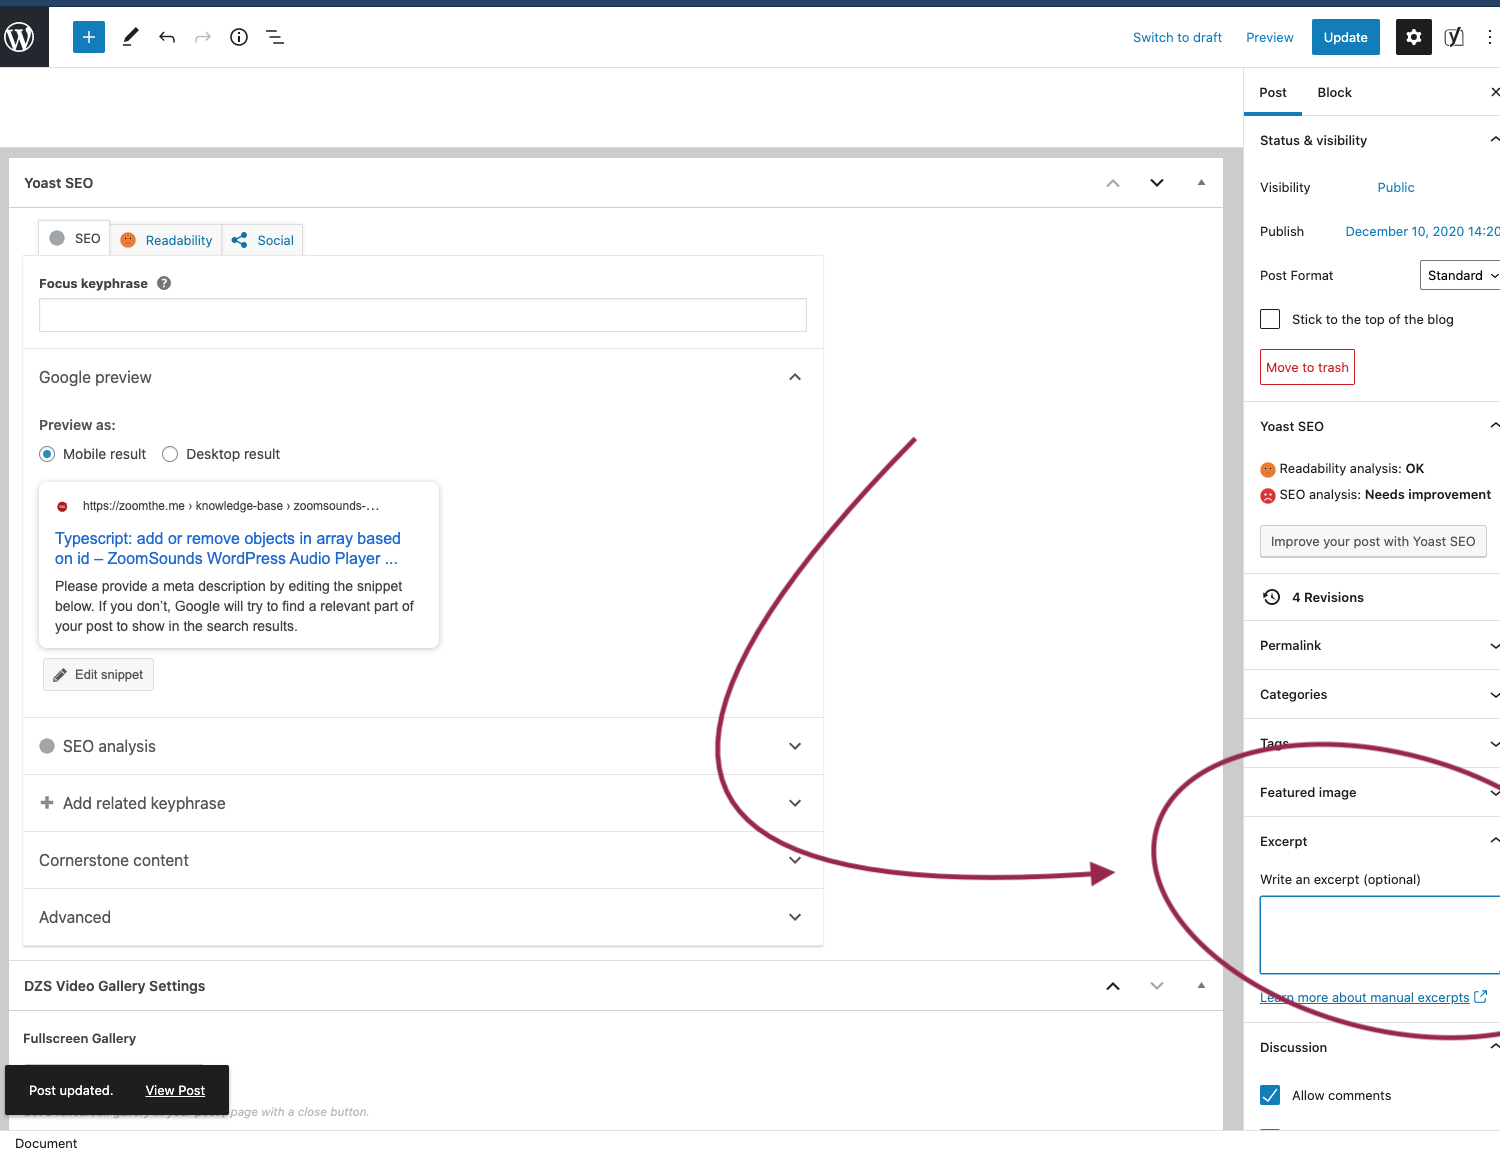
Task: Click View Post in the notification
Action: 175,1090
